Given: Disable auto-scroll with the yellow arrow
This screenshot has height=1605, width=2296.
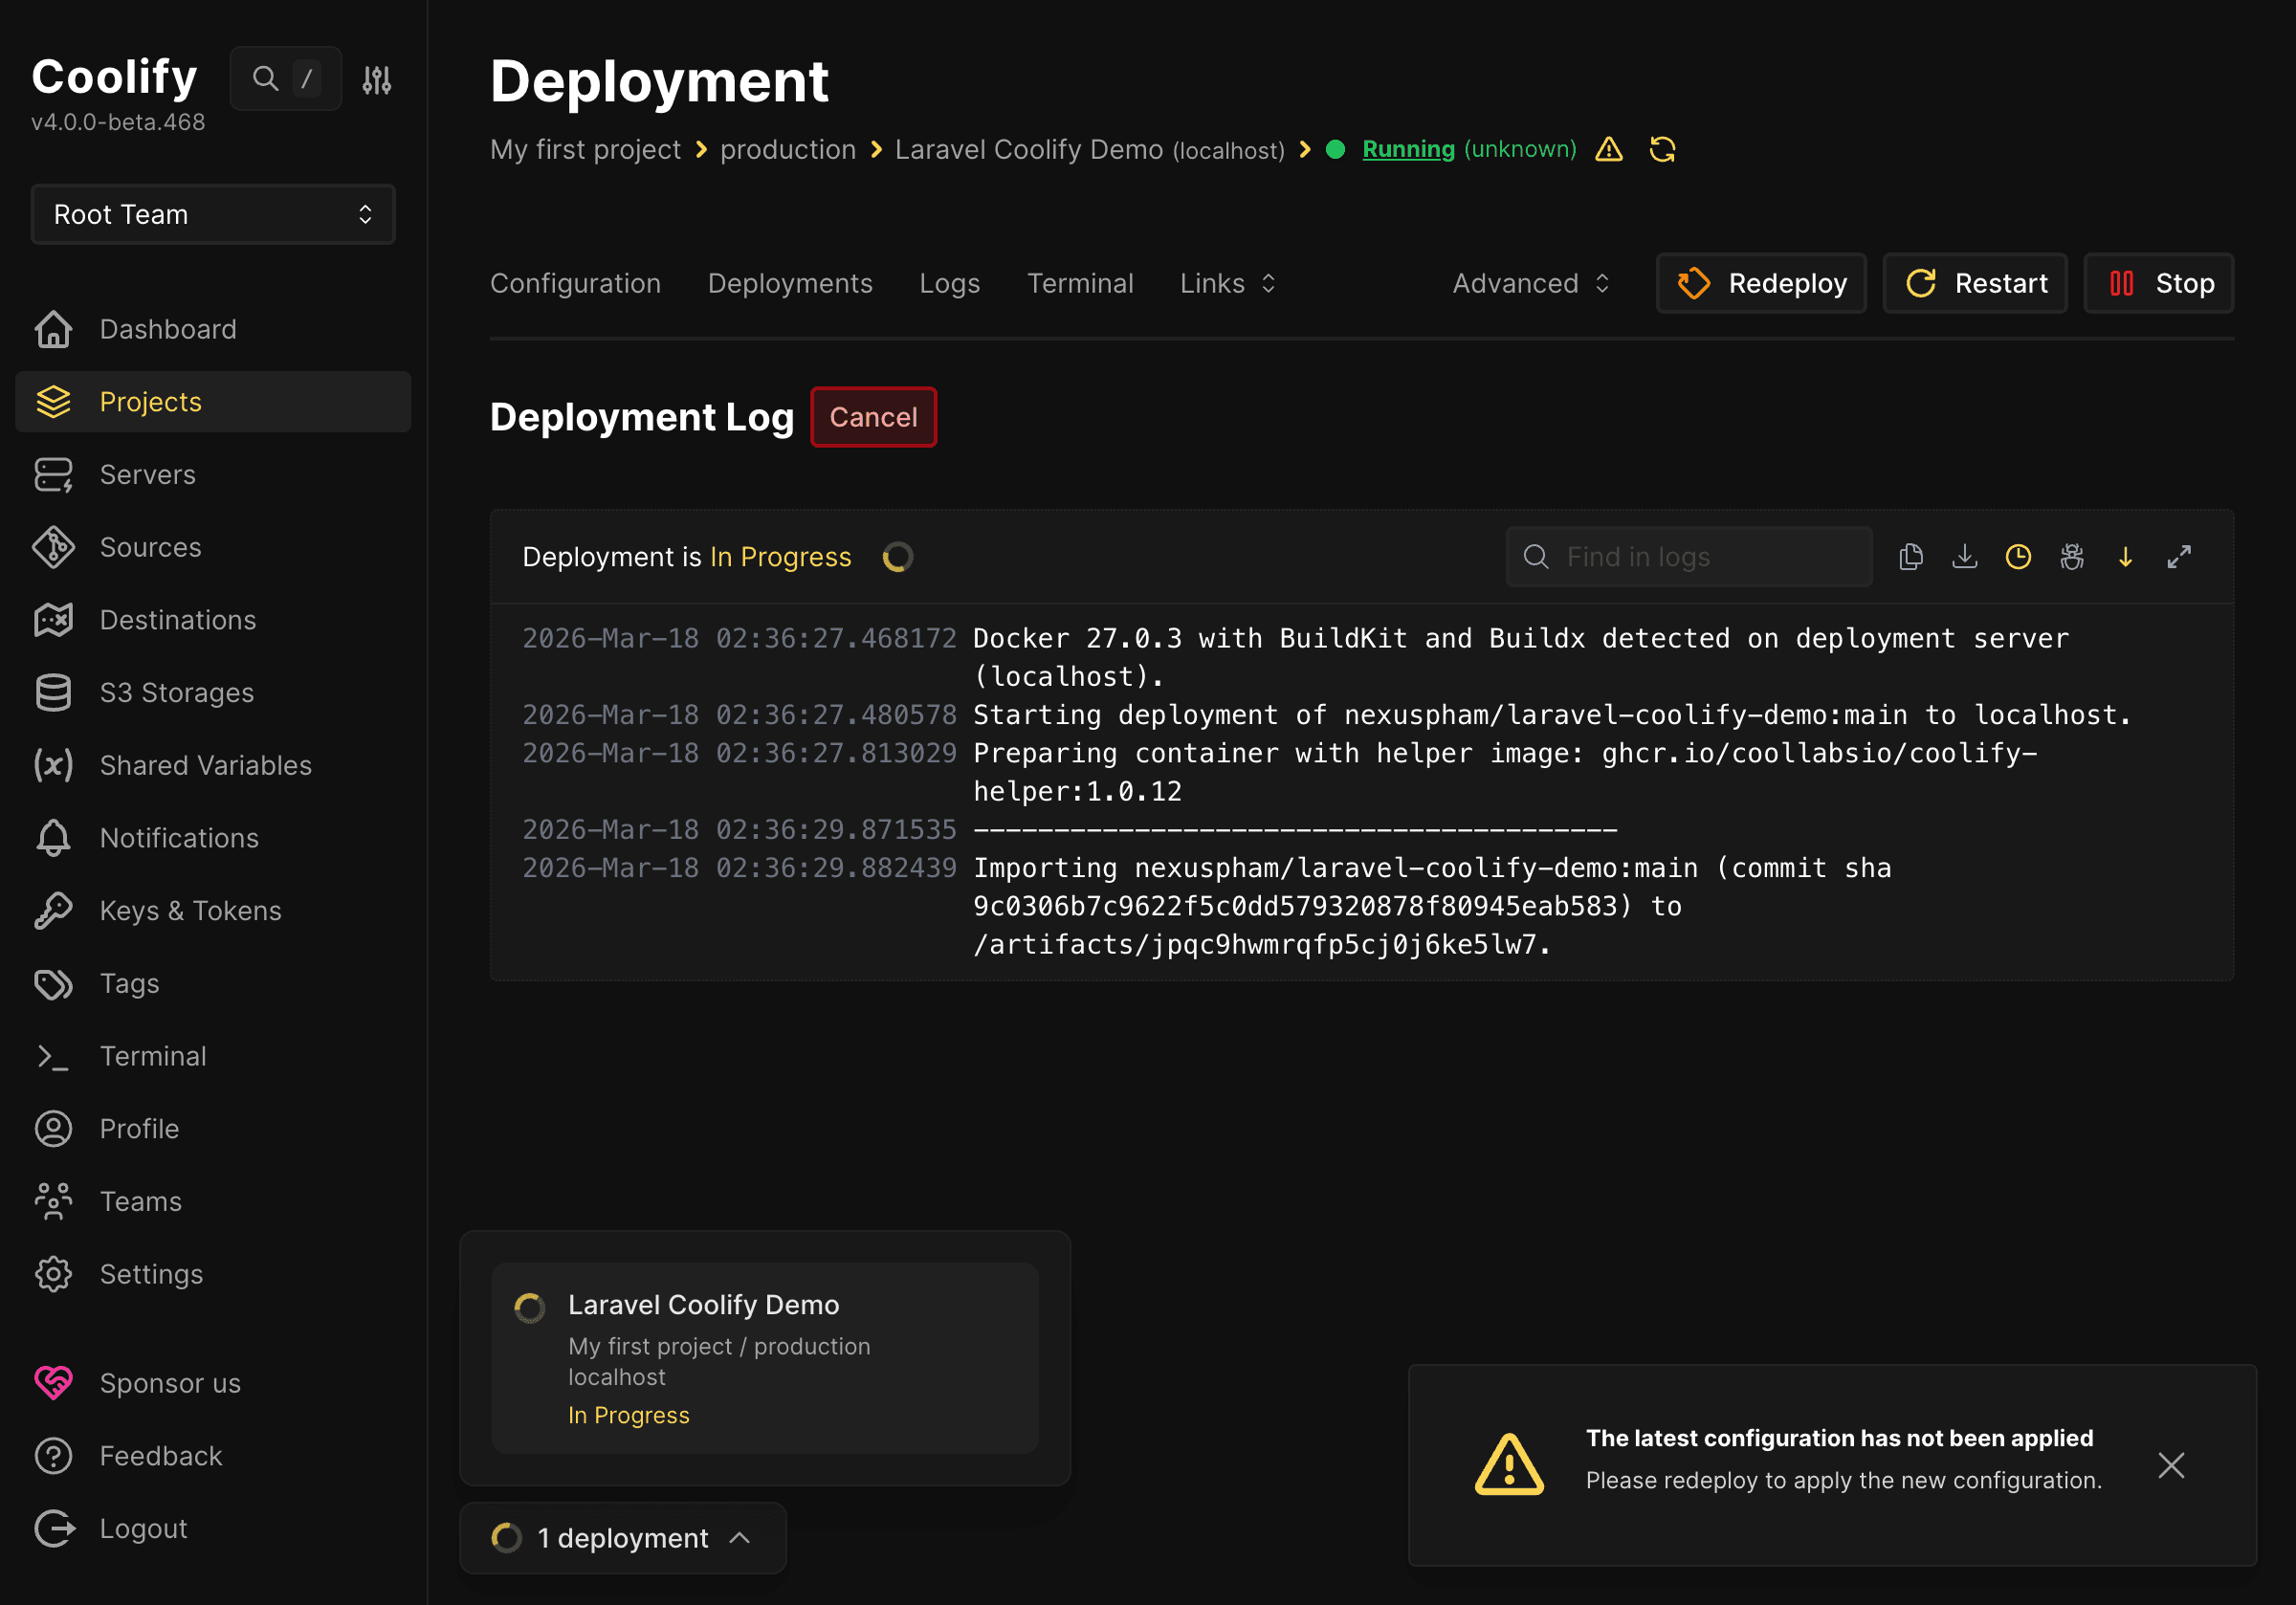Looking at the screenshot, I should (x=2126, y=557).
